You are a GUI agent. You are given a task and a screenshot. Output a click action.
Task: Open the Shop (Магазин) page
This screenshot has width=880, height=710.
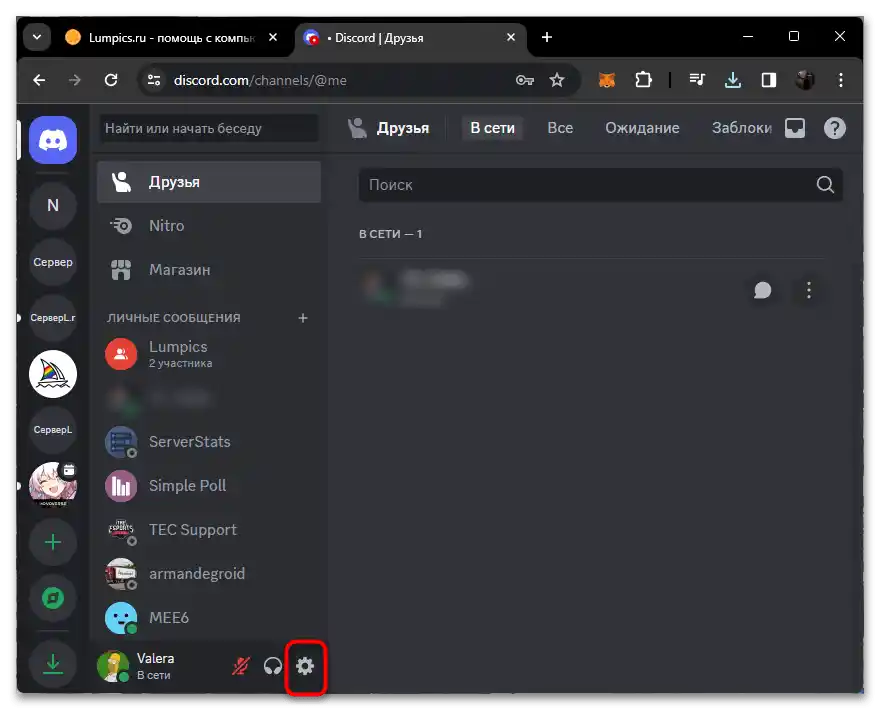point(209,270)
